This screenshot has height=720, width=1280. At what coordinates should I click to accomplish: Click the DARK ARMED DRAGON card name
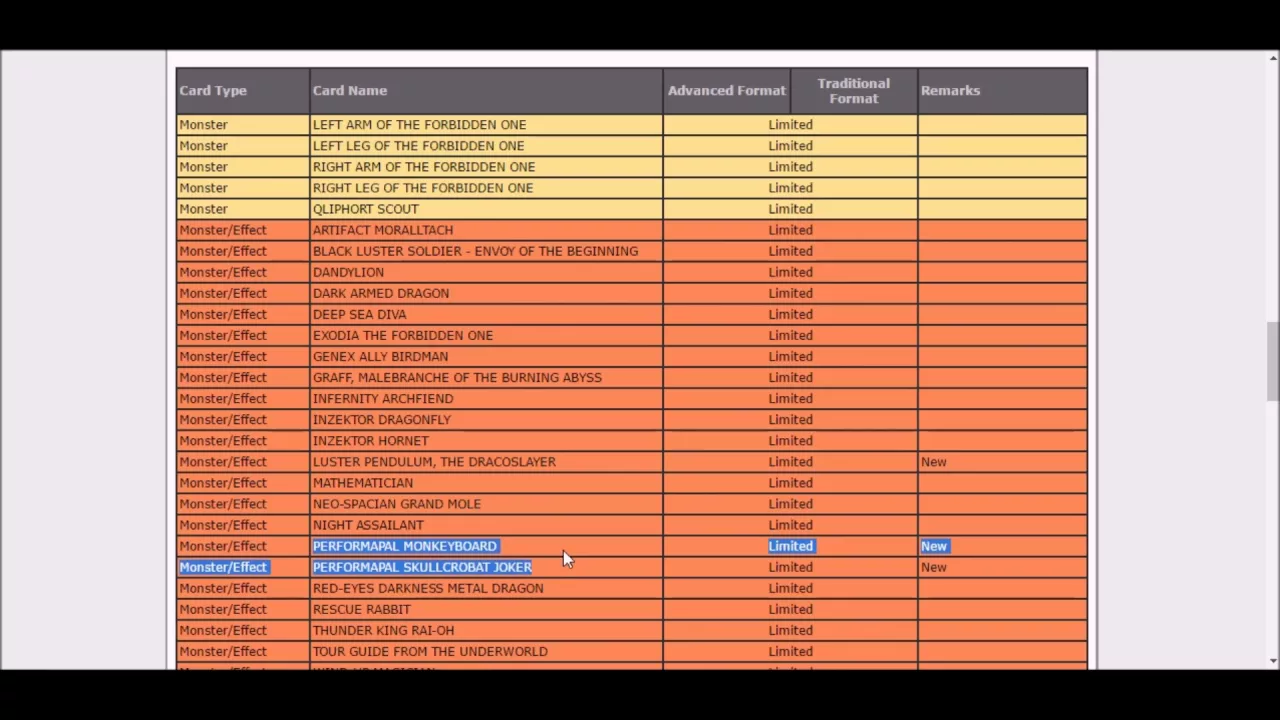[381, 293]
